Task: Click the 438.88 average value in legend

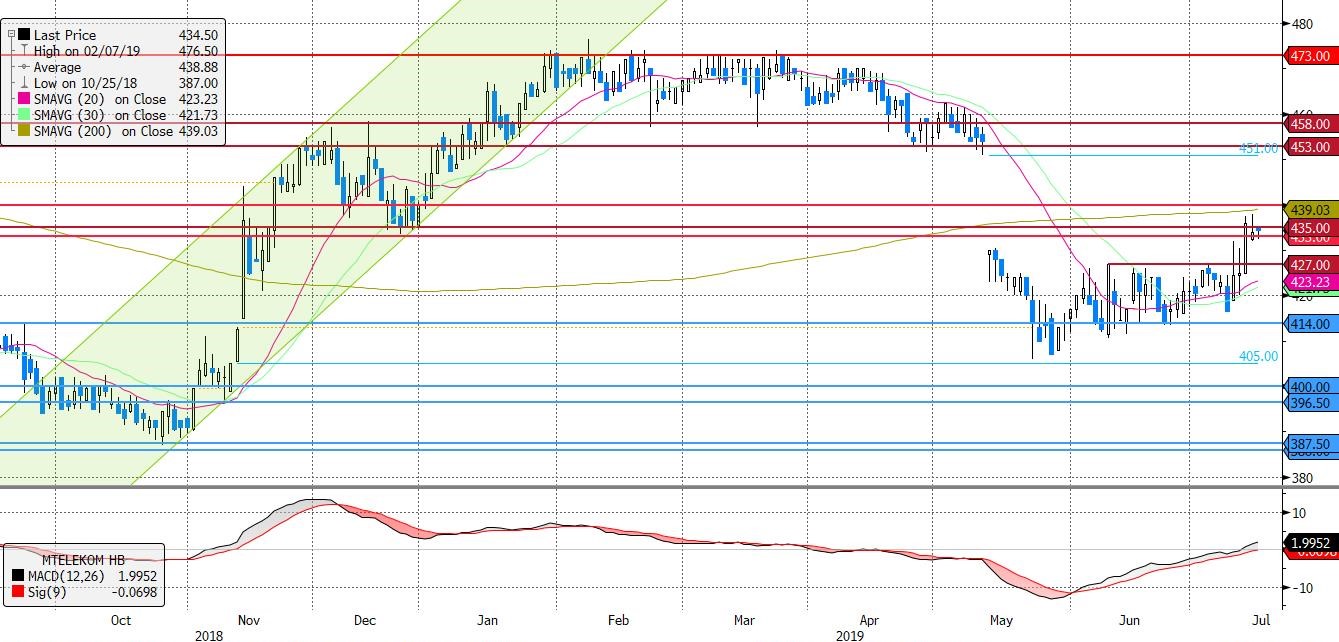Action: [198, 67]
